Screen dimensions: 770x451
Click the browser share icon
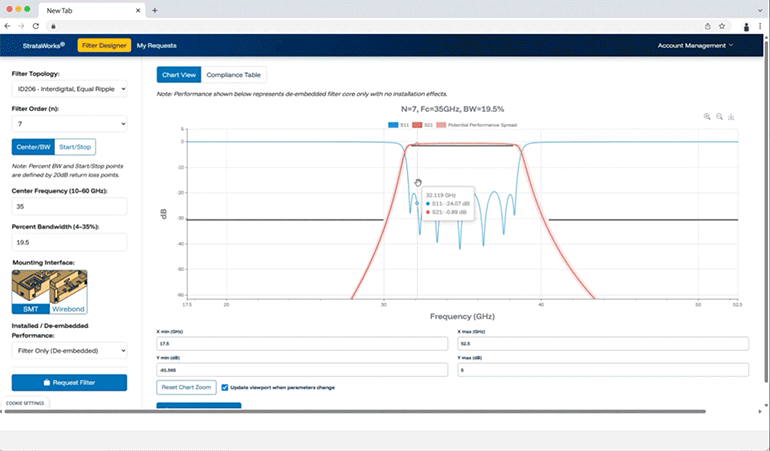(708, 26)
